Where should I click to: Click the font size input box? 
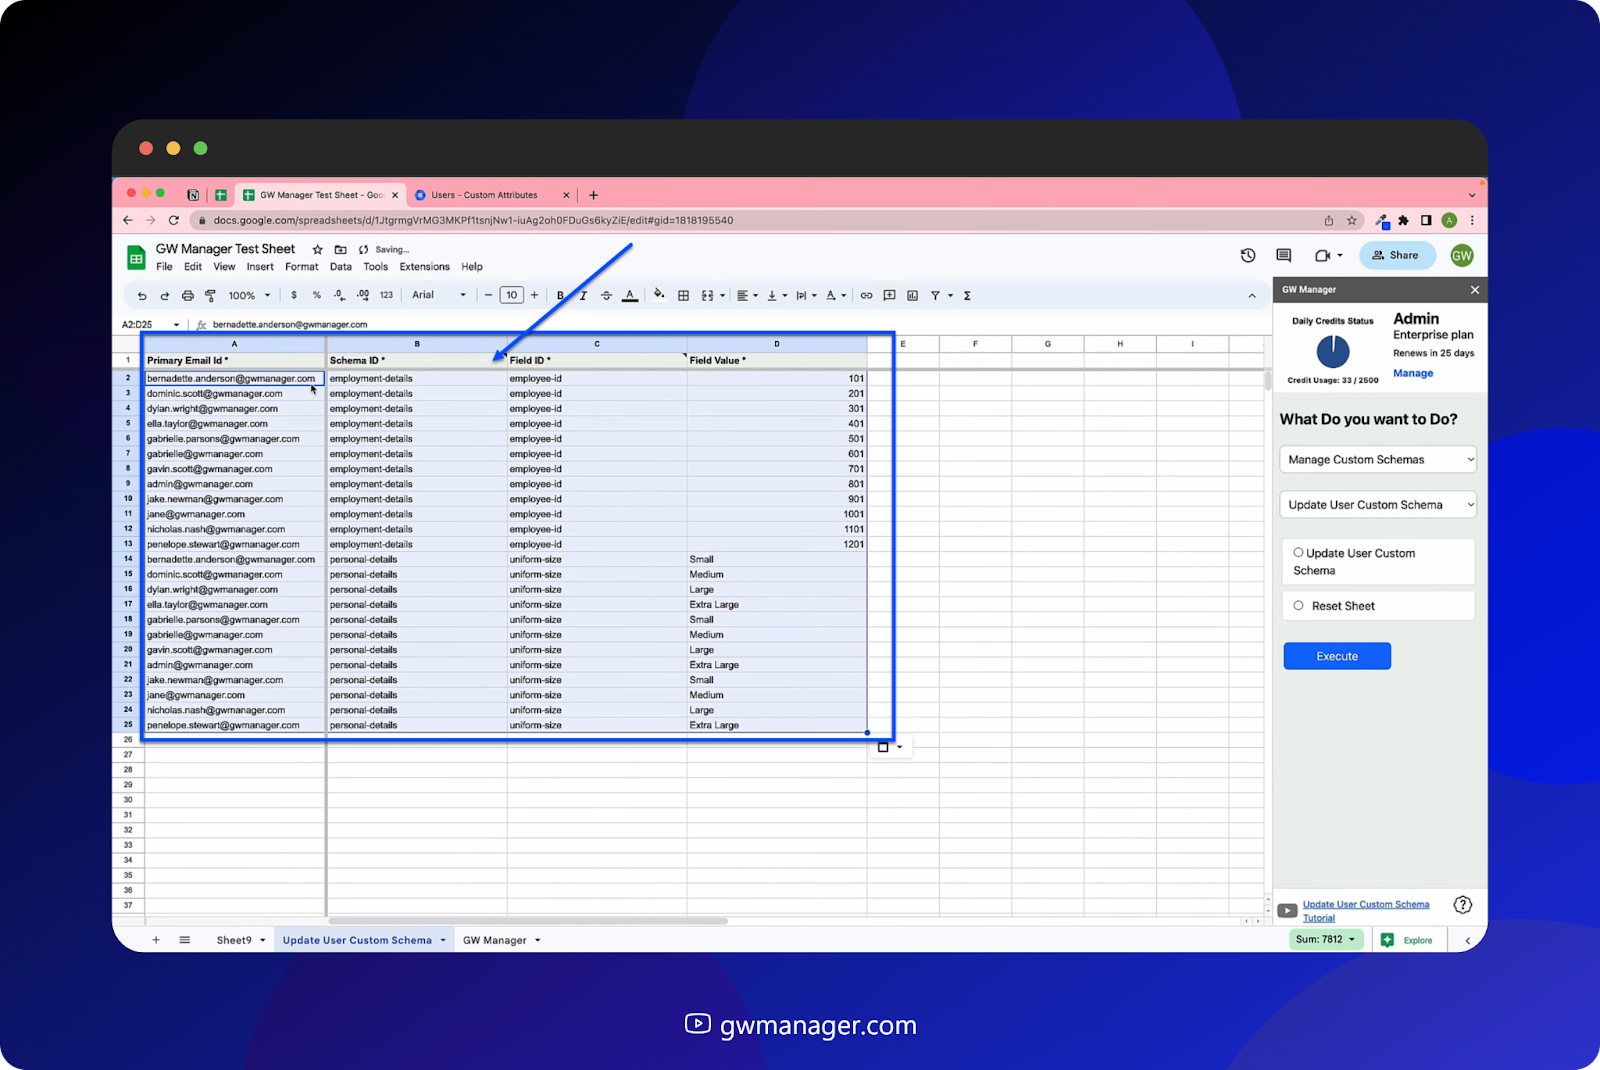coord(512,296)
